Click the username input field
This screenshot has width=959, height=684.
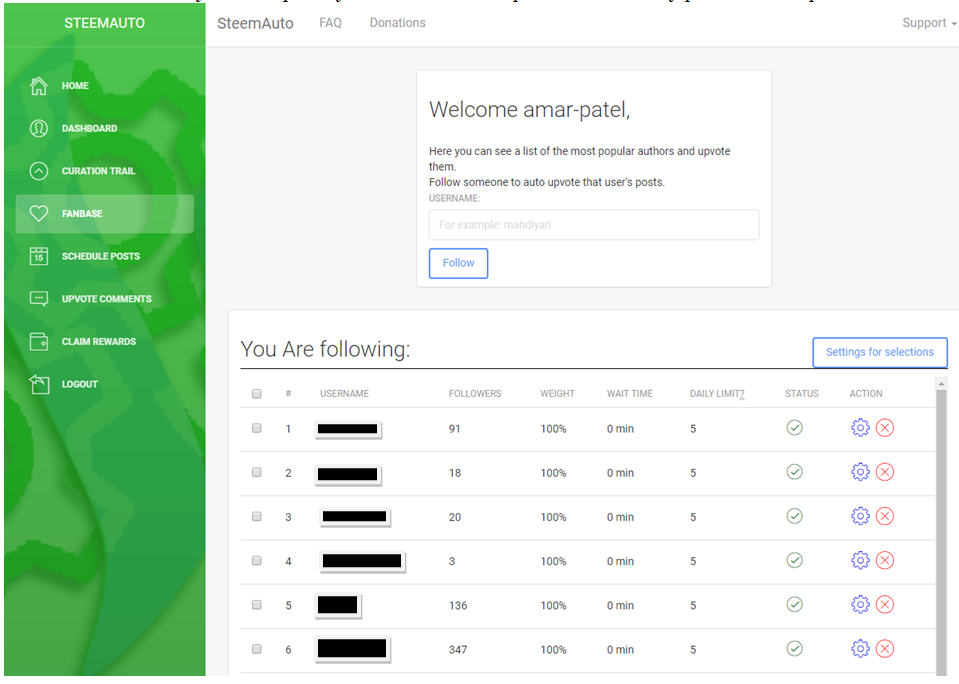pos(594,225)
